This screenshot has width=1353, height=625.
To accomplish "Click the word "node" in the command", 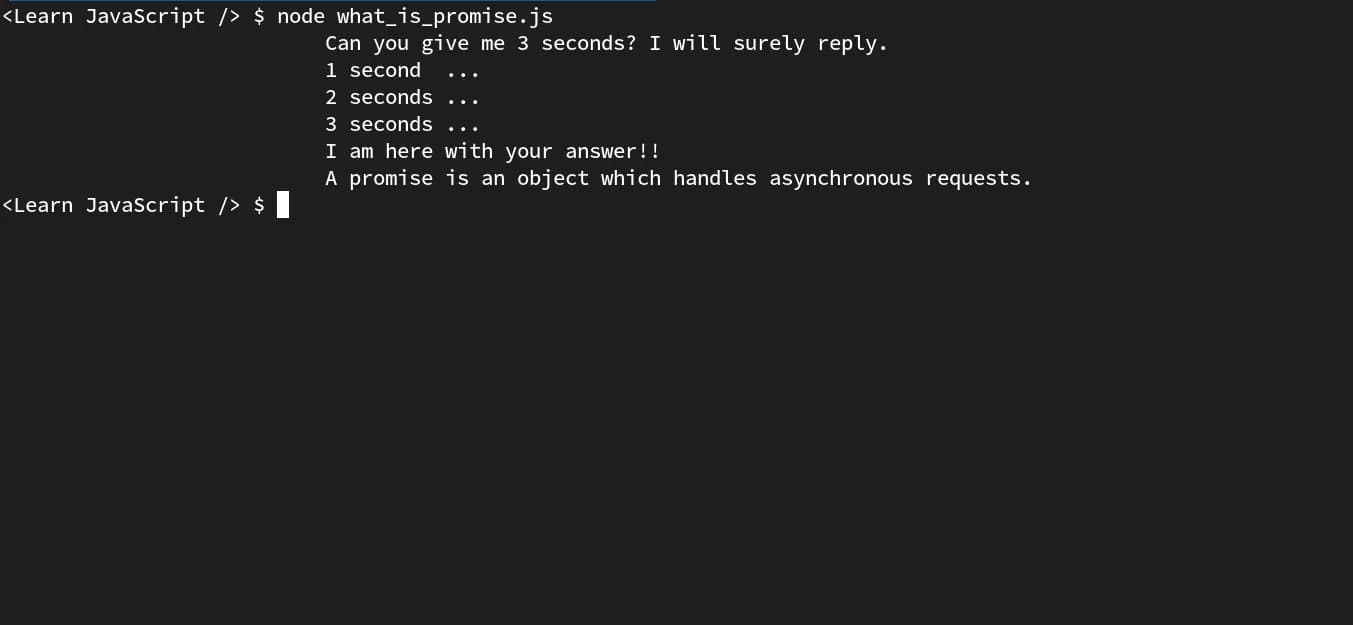I will [x=301, y=17].
